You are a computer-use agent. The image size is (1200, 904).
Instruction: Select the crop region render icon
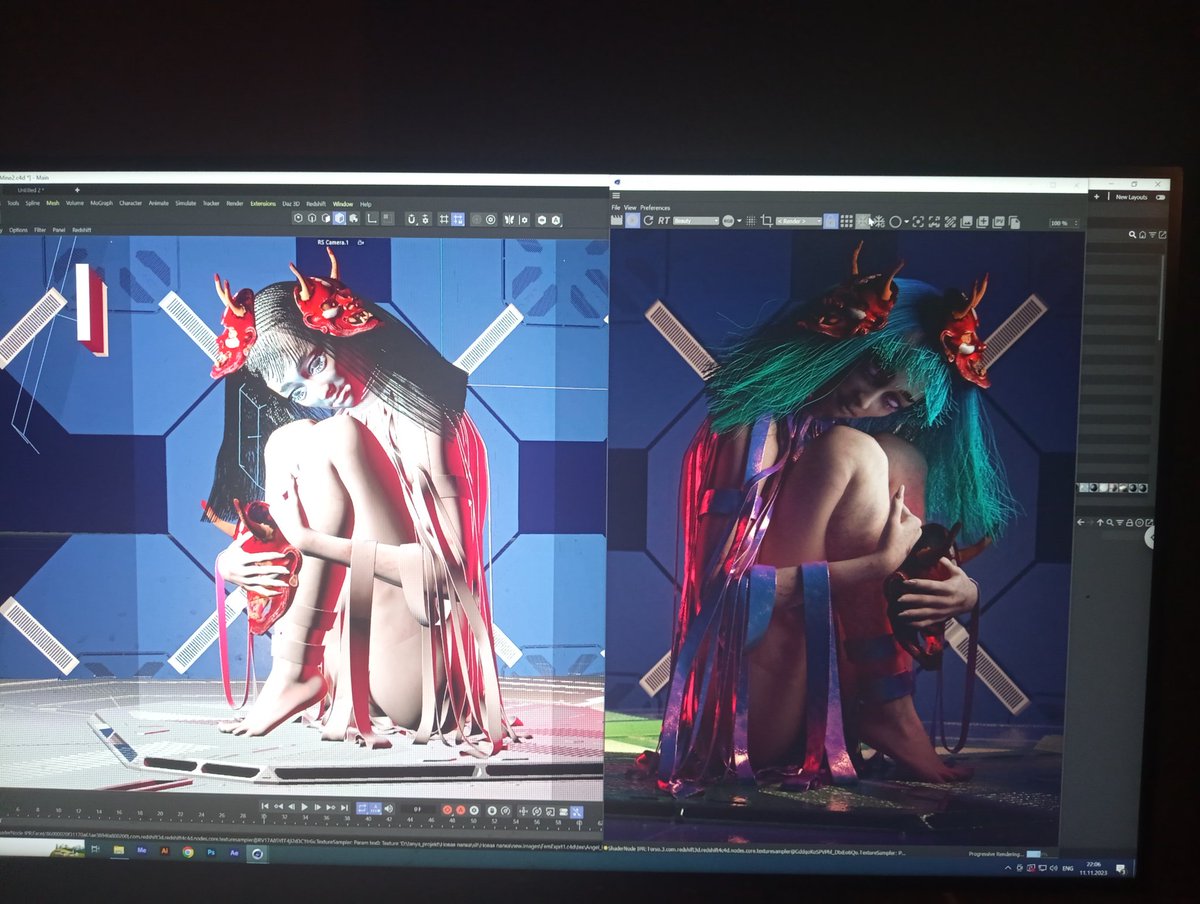(x=766, y=221)
